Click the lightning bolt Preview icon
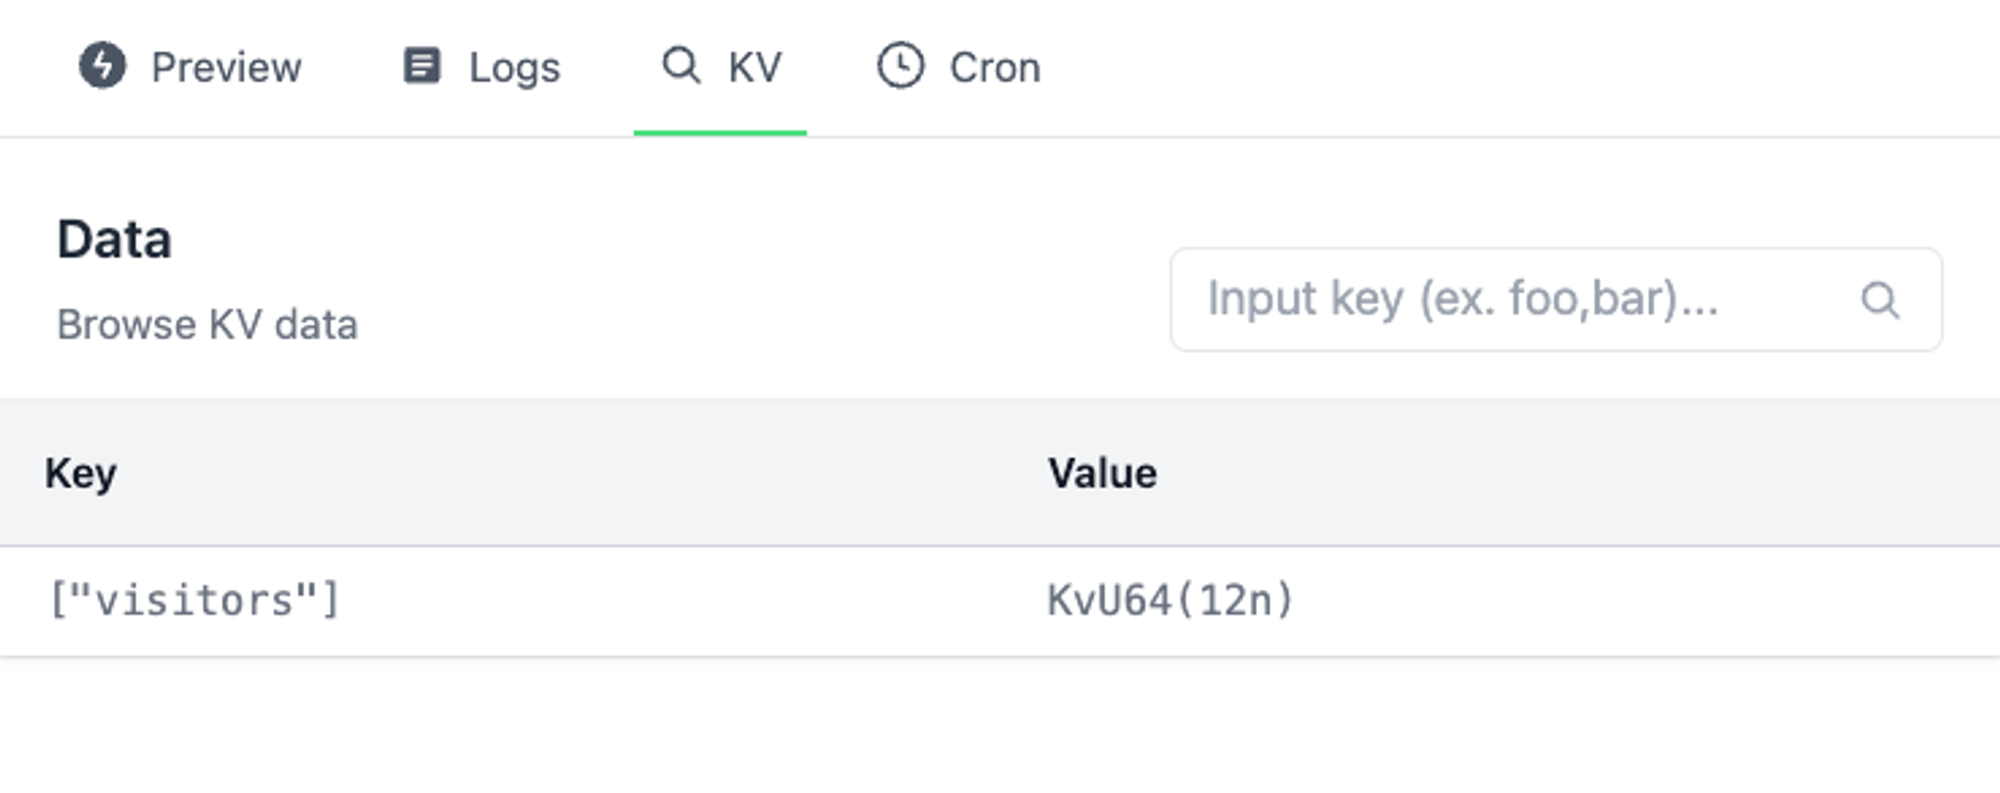Image resolution: width=2000 pixels, height=793 pixels. click(x=103, y=67)
